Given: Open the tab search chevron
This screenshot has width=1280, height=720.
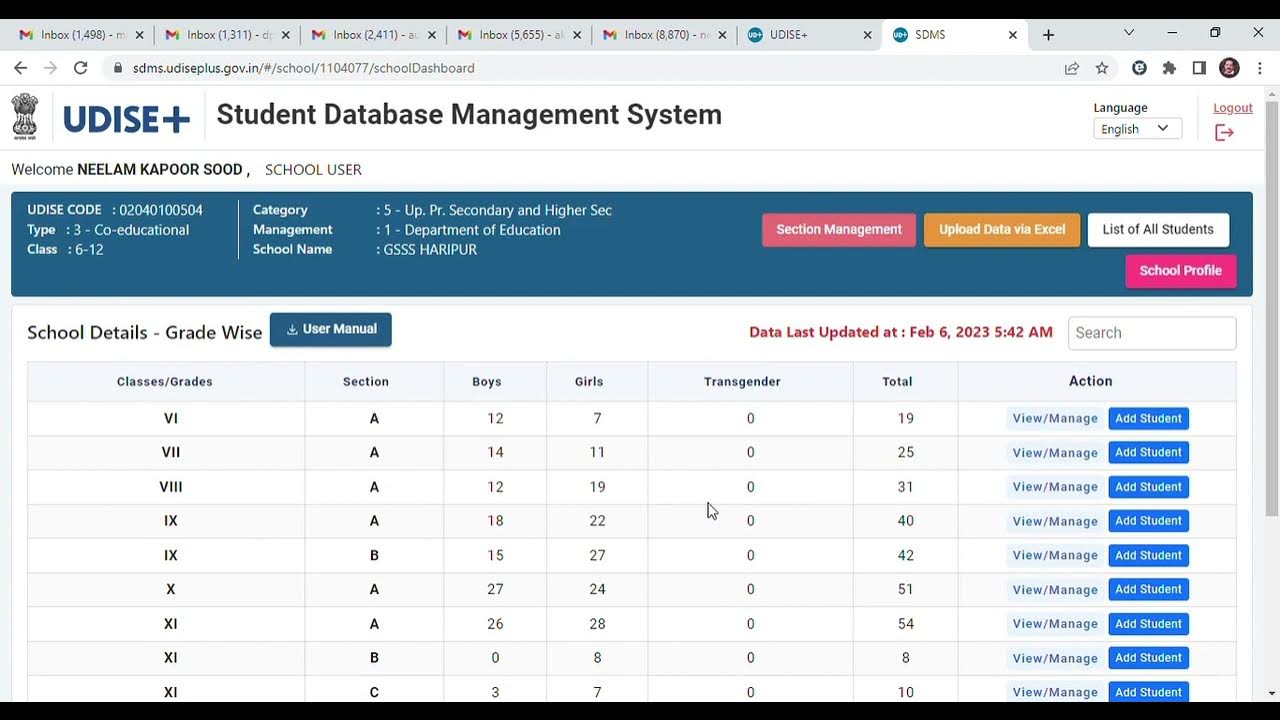Looking at the screenshot, I should 1129,33.
